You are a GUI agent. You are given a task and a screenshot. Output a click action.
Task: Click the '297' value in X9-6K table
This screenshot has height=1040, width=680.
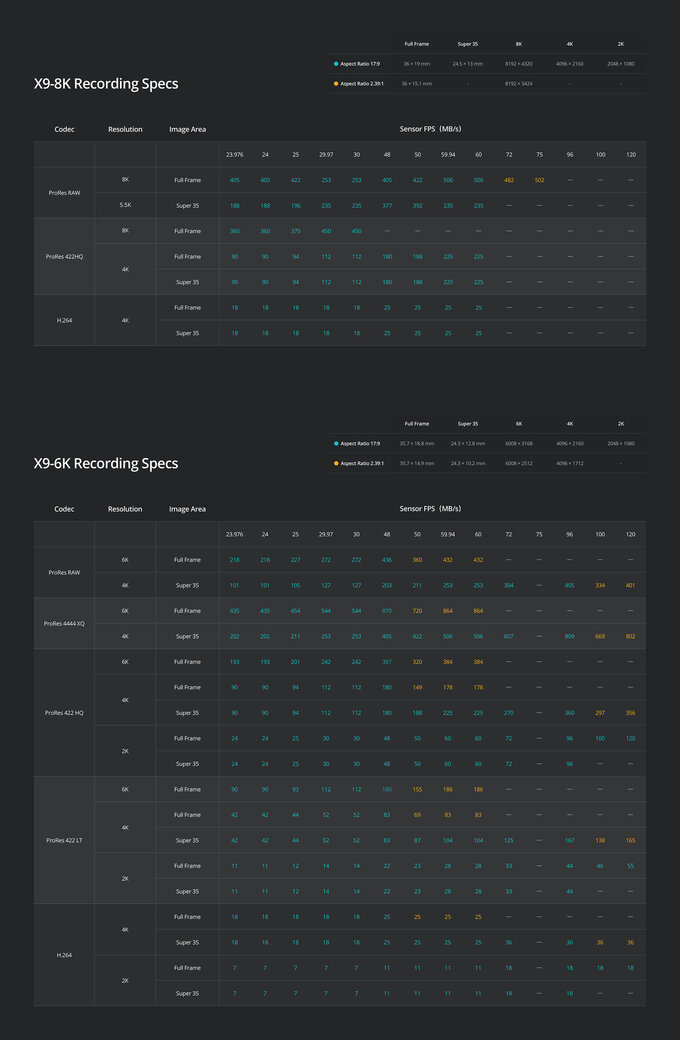(600, 713)
